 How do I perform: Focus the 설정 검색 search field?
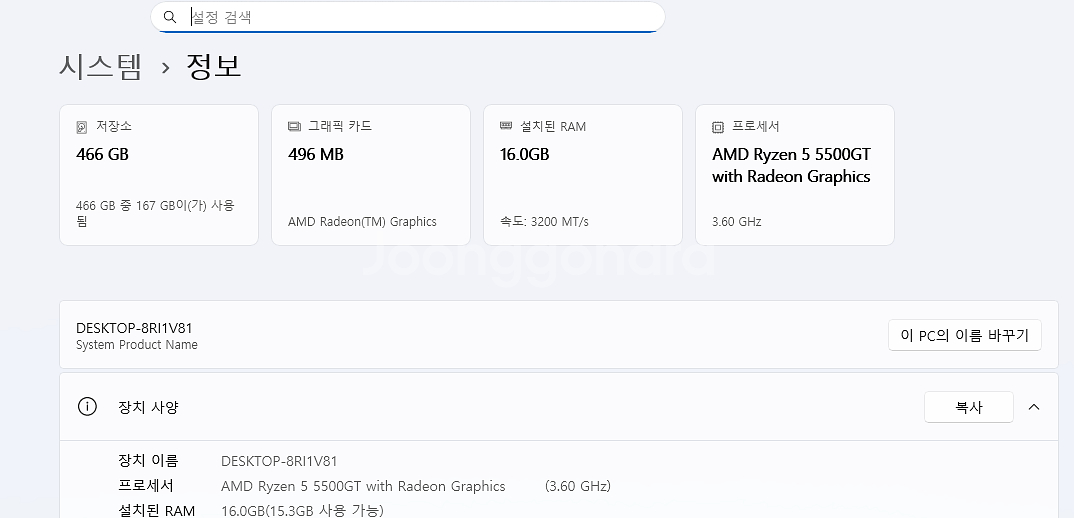[408, 17]
